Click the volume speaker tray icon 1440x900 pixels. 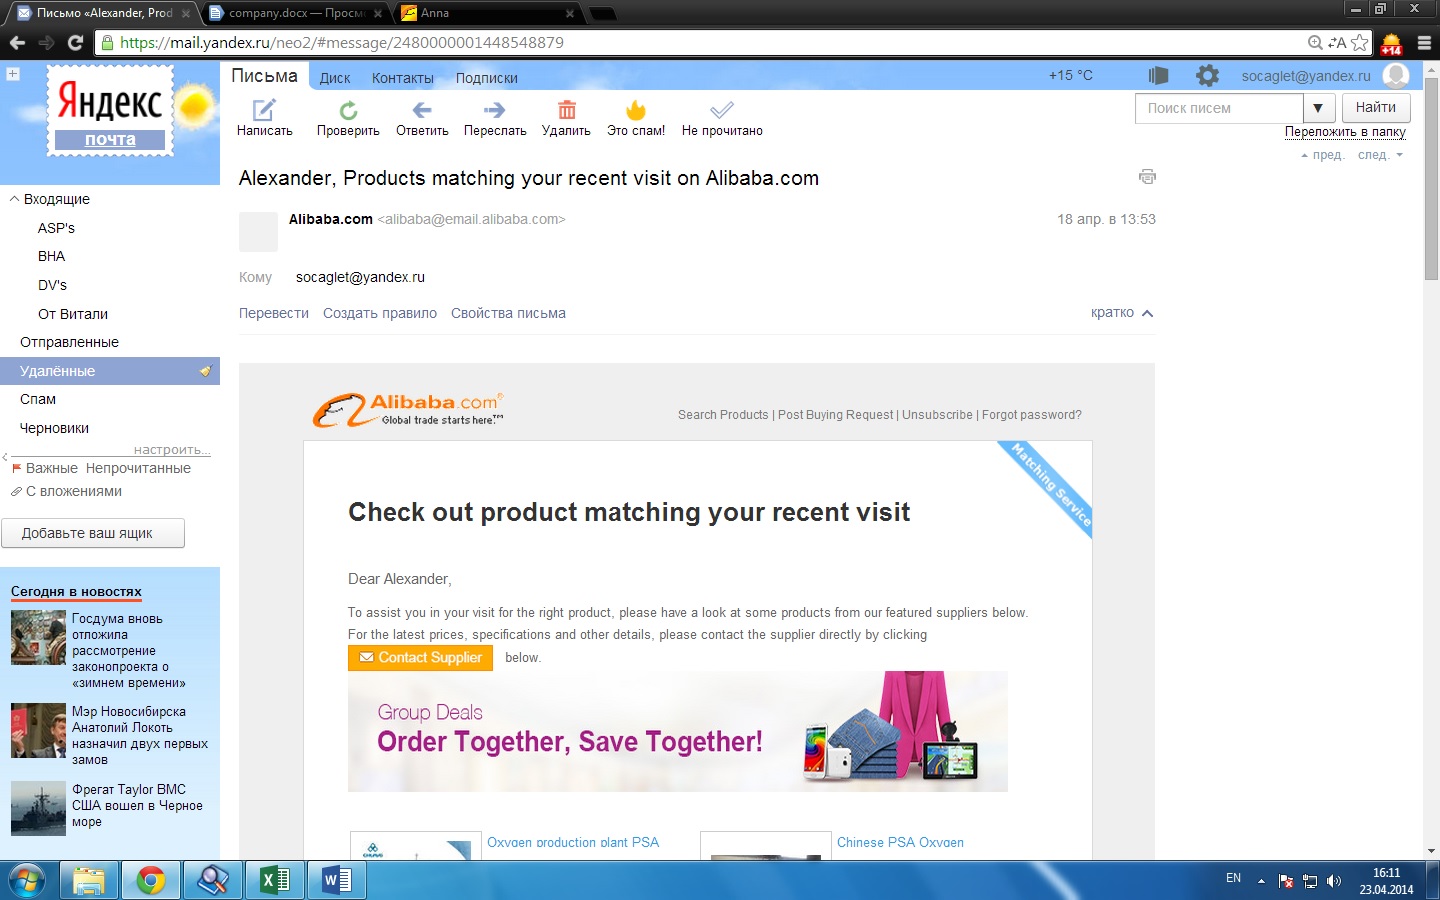click(x=1334, y=881)
